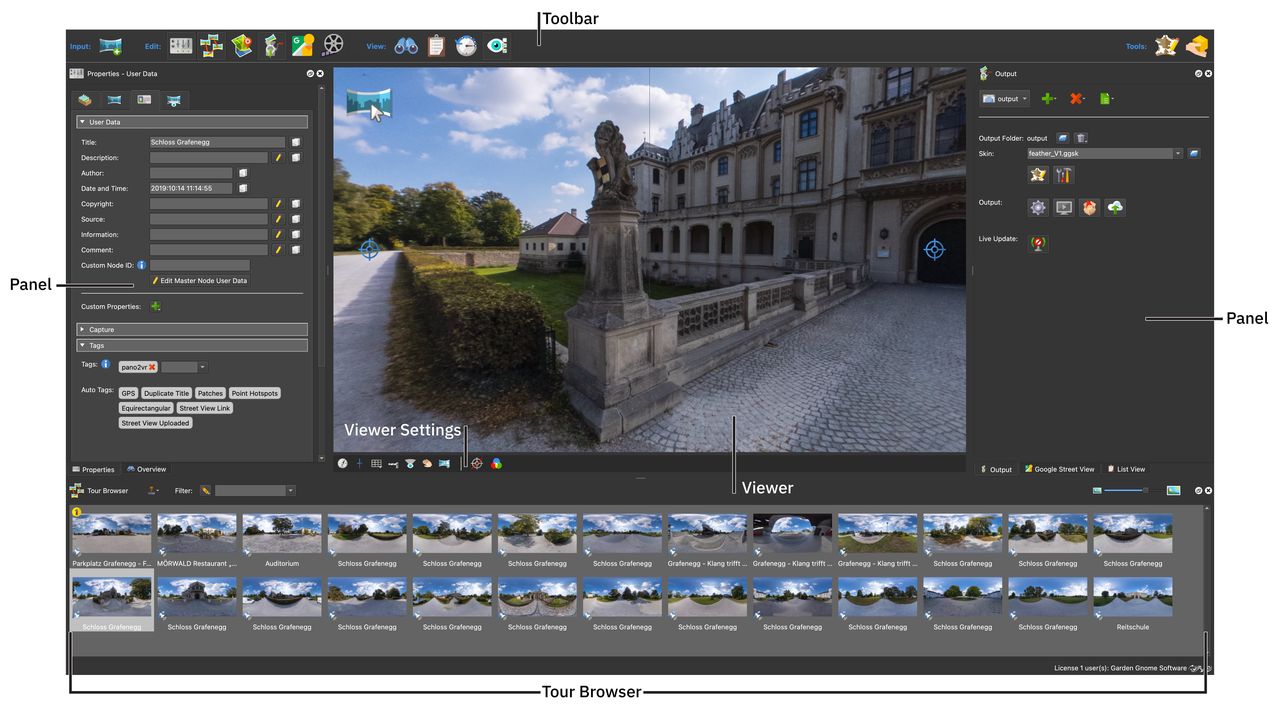
Task: Click the GPS auto tag button
Action: tap(128, 392)
